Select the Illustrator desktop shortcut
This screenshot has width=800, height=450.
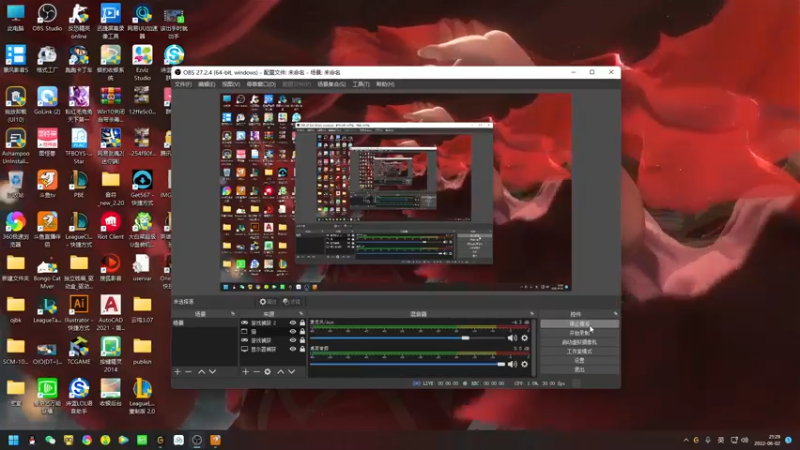pyautogui.click(x=79, y=313)
